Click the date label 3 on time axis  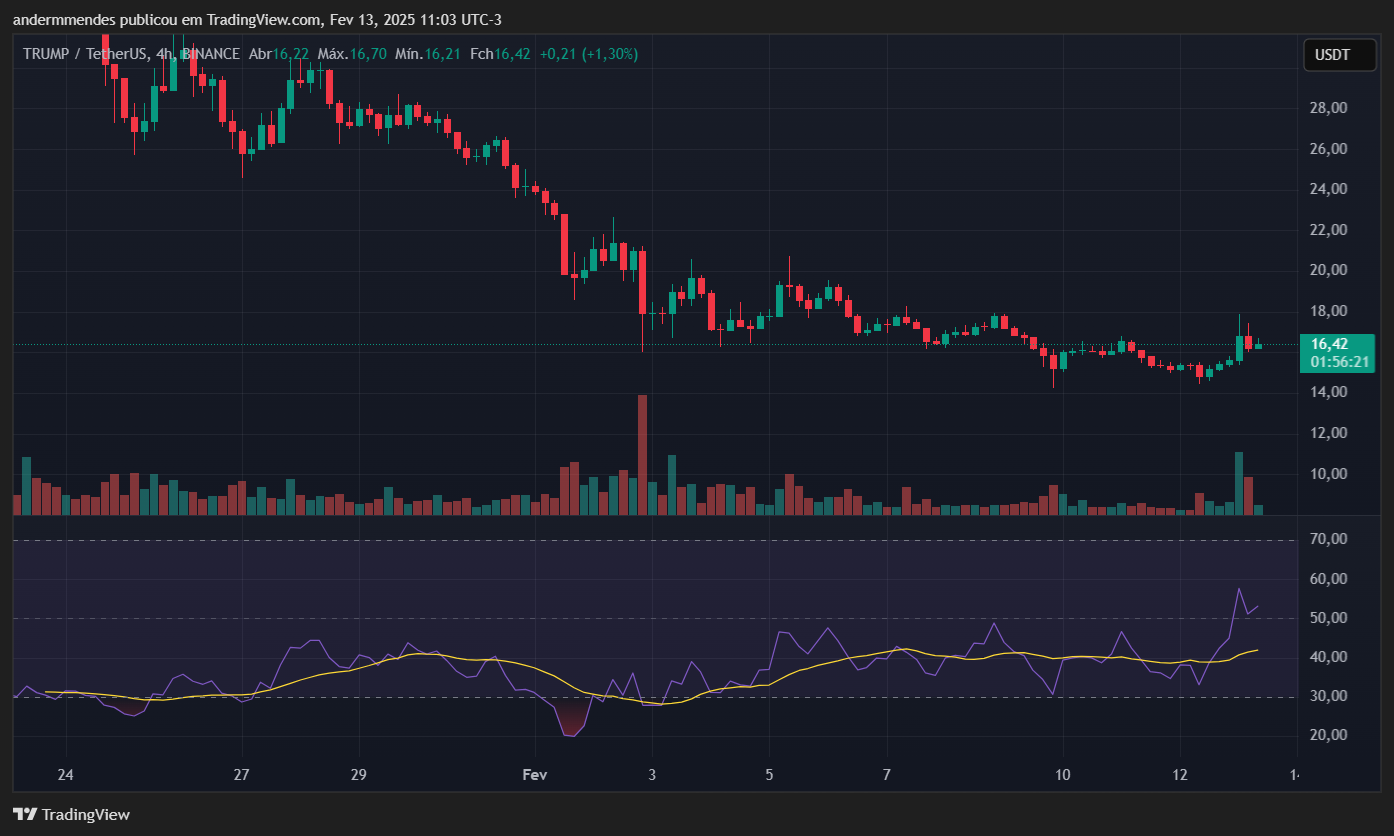point(652,775)
